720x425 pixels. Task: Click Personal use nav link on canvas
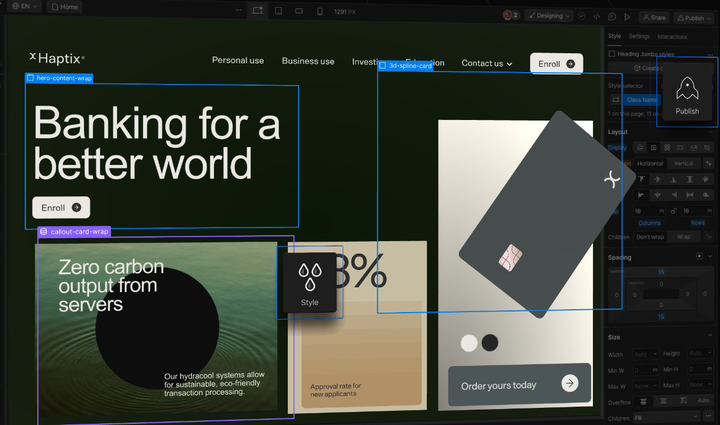[x=238, y=60]
